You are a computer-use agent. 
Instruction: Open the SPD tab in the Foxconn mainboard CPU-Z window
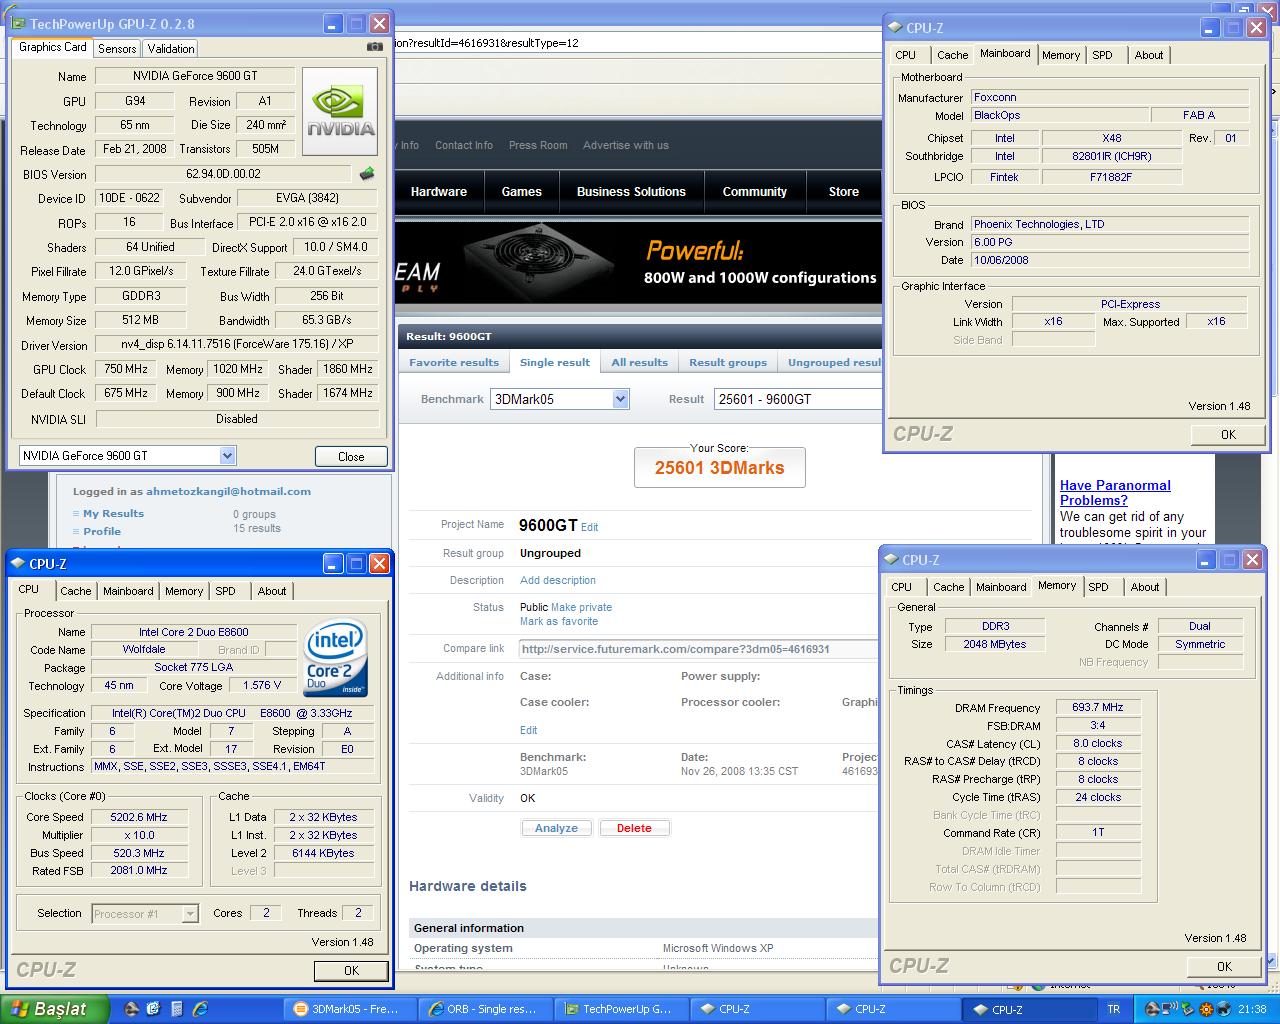1102,55
